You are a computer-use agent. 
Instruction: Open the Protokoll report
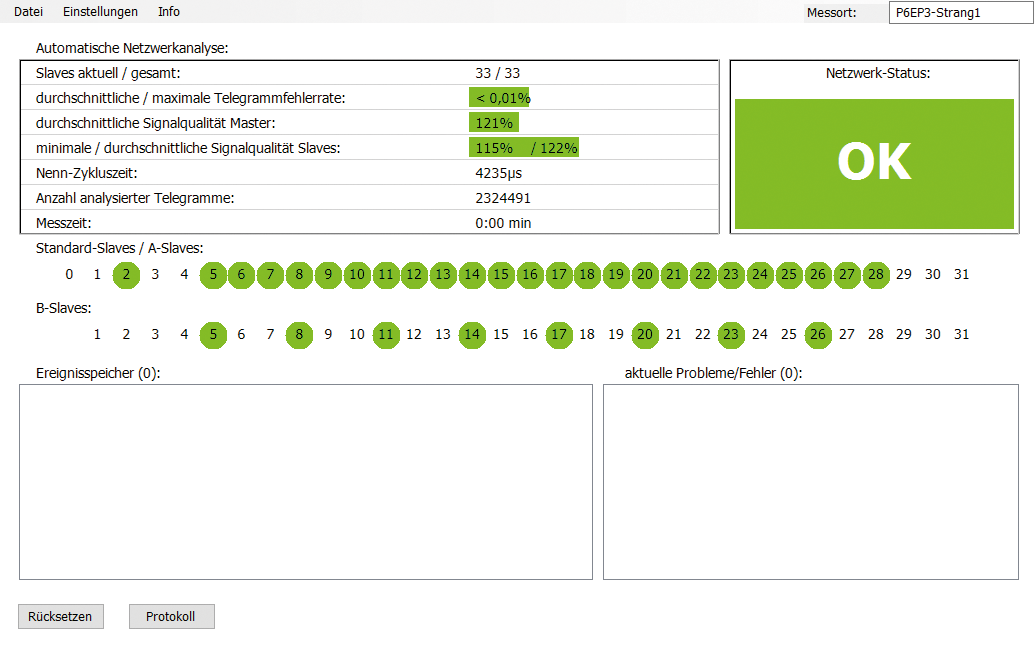(171, 616)
